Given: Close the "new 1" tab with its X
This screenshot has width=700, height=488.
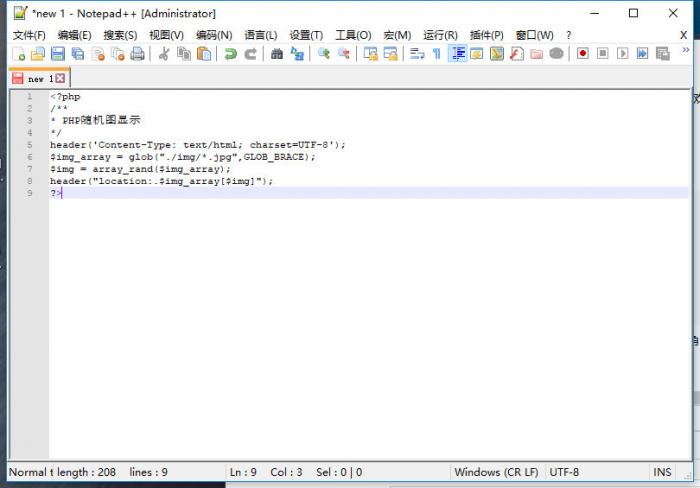Looking at the screenshot, I should pos(60,78).
